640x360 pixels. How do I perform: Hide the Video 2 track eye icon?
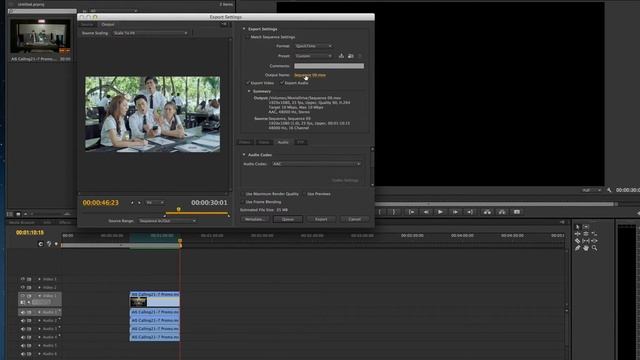[x=22, y=287]
